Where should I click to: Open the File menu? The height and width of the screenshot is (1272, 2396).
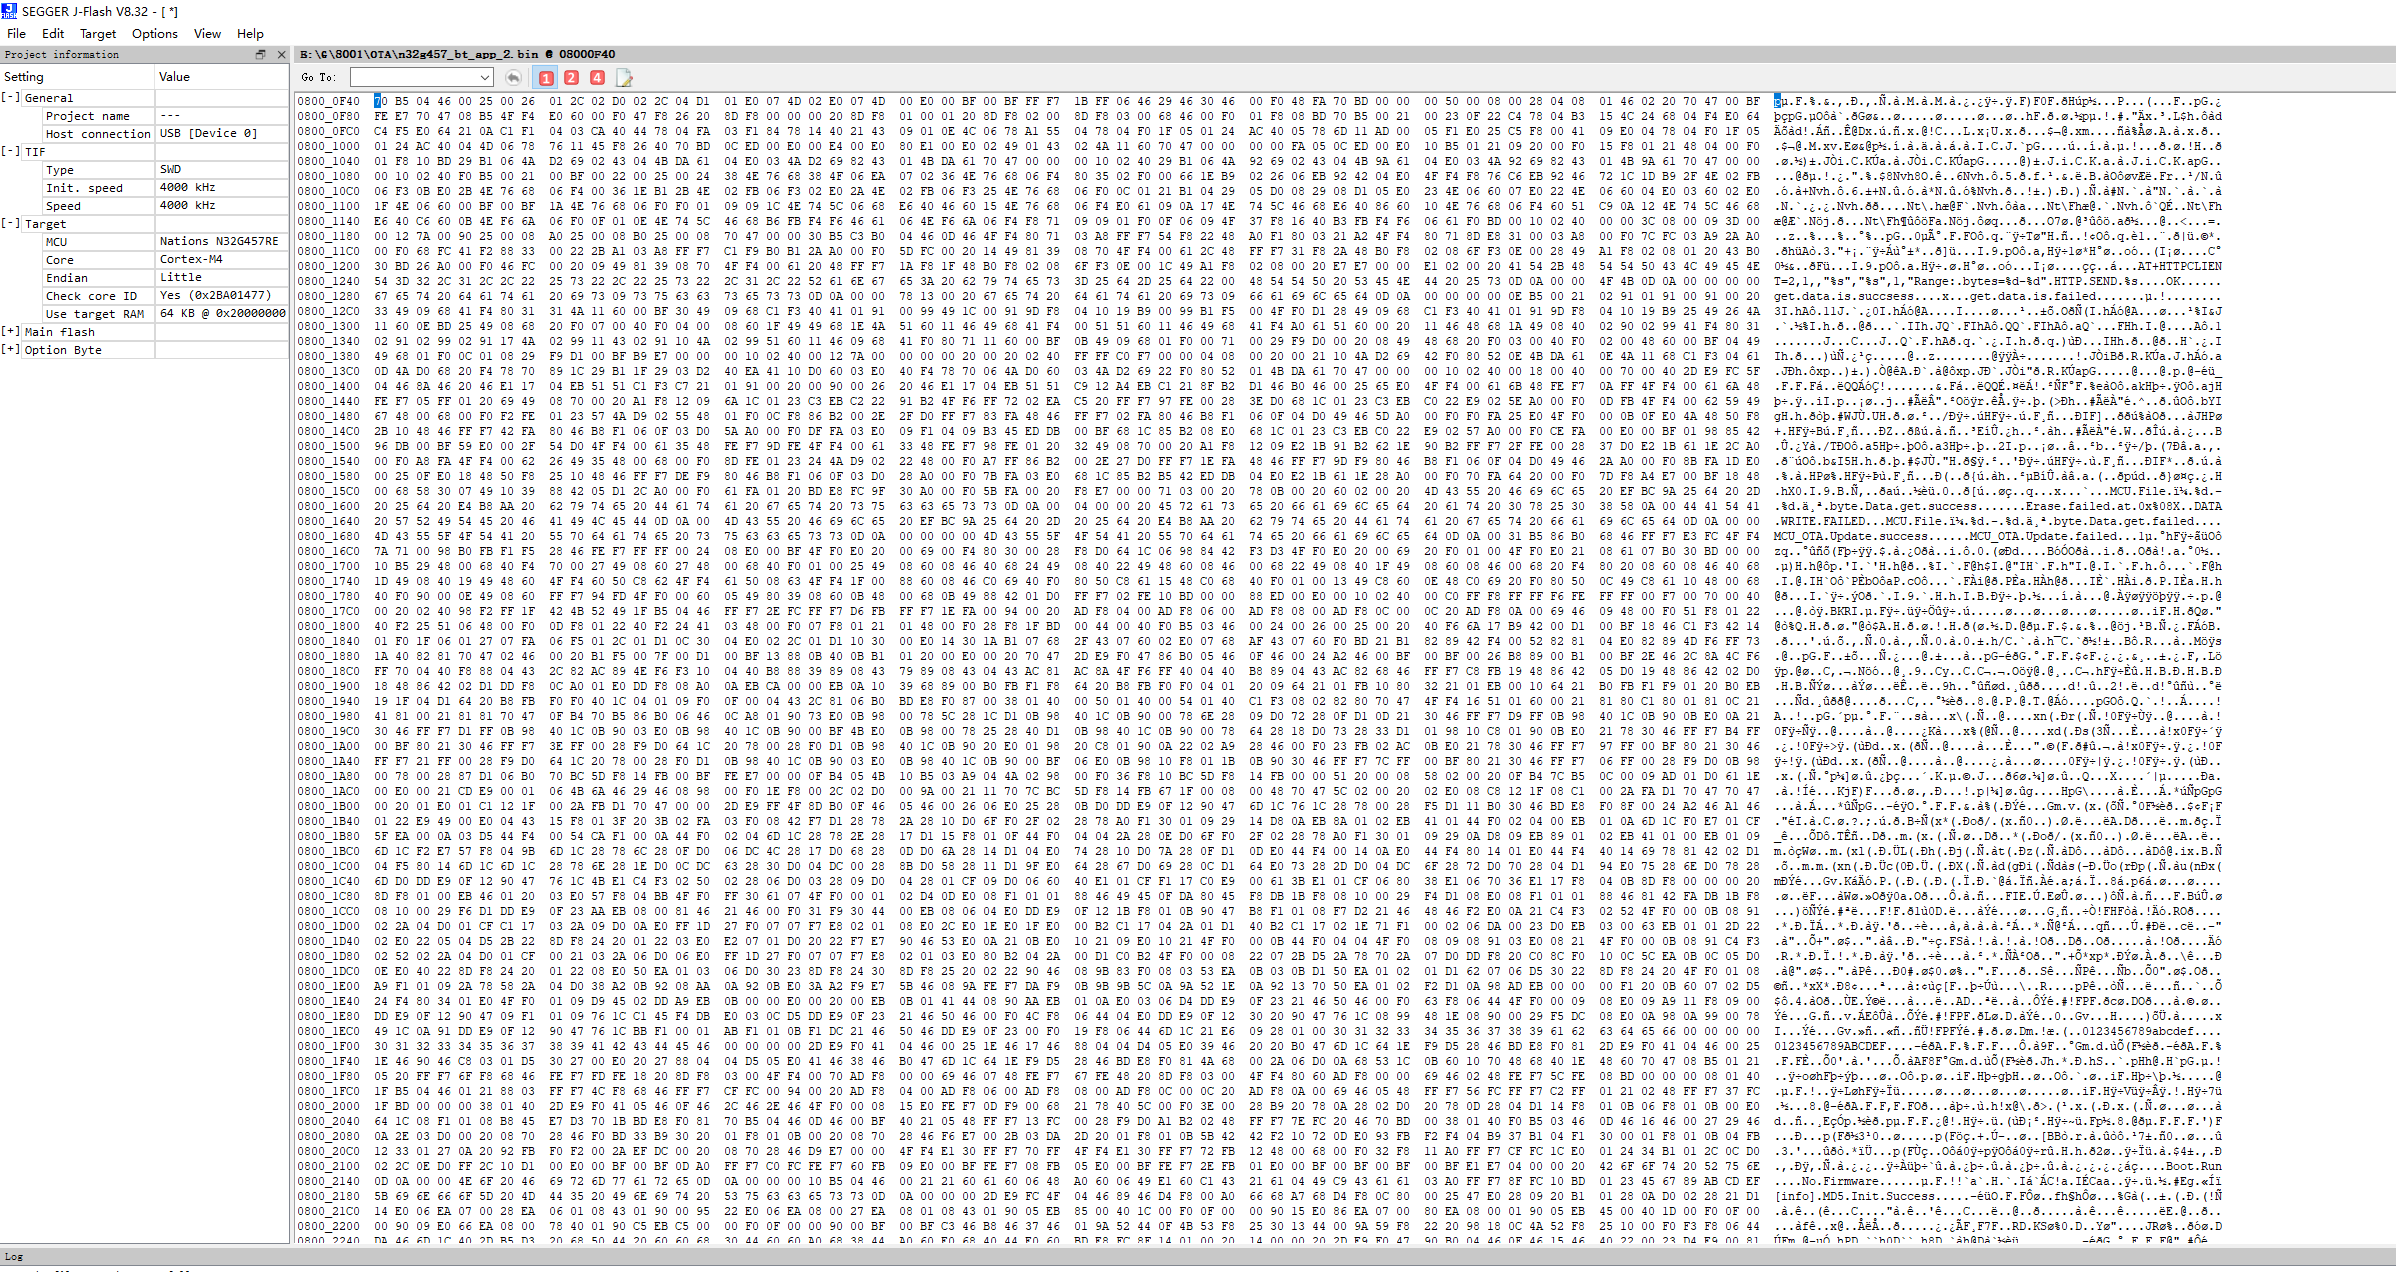click(x=16, y=33)
